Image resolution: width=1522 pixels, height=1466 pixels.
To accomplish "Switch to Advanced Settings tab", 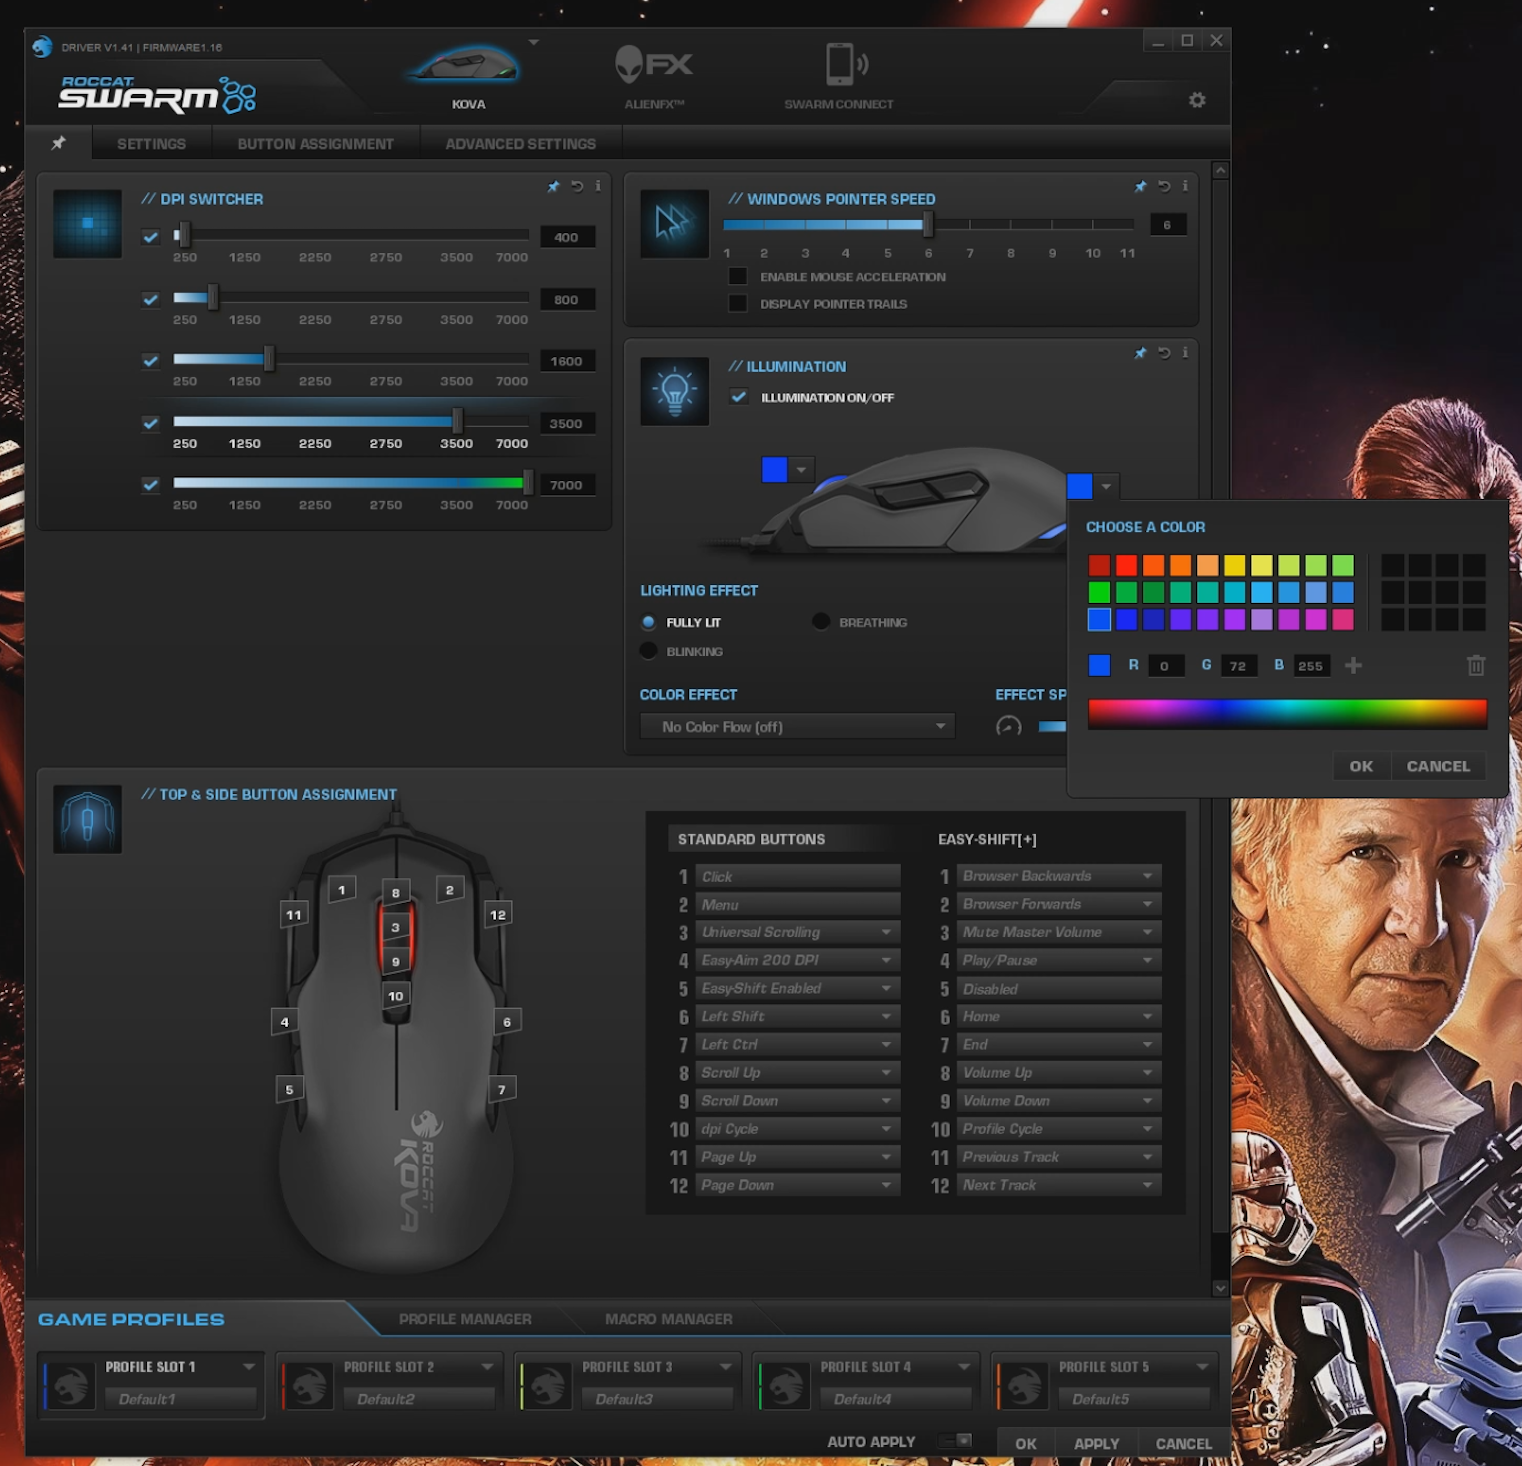I will tap(520, 144).
